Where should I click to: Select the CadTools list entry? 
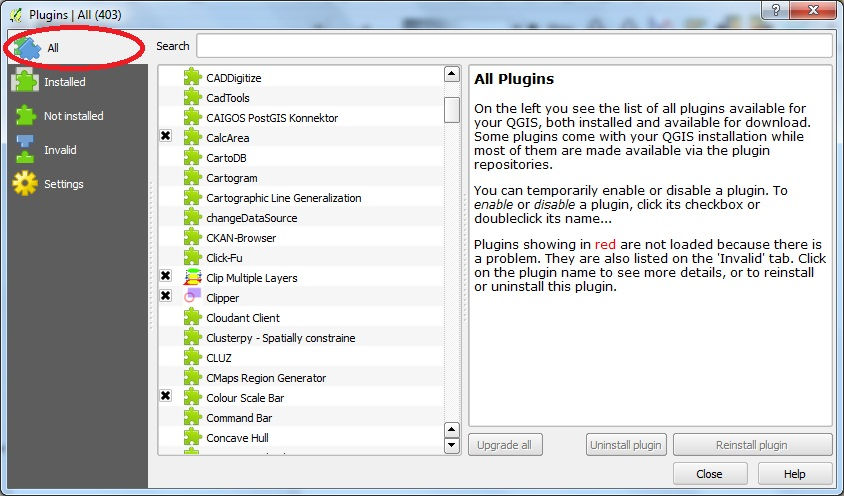[228, 98]
